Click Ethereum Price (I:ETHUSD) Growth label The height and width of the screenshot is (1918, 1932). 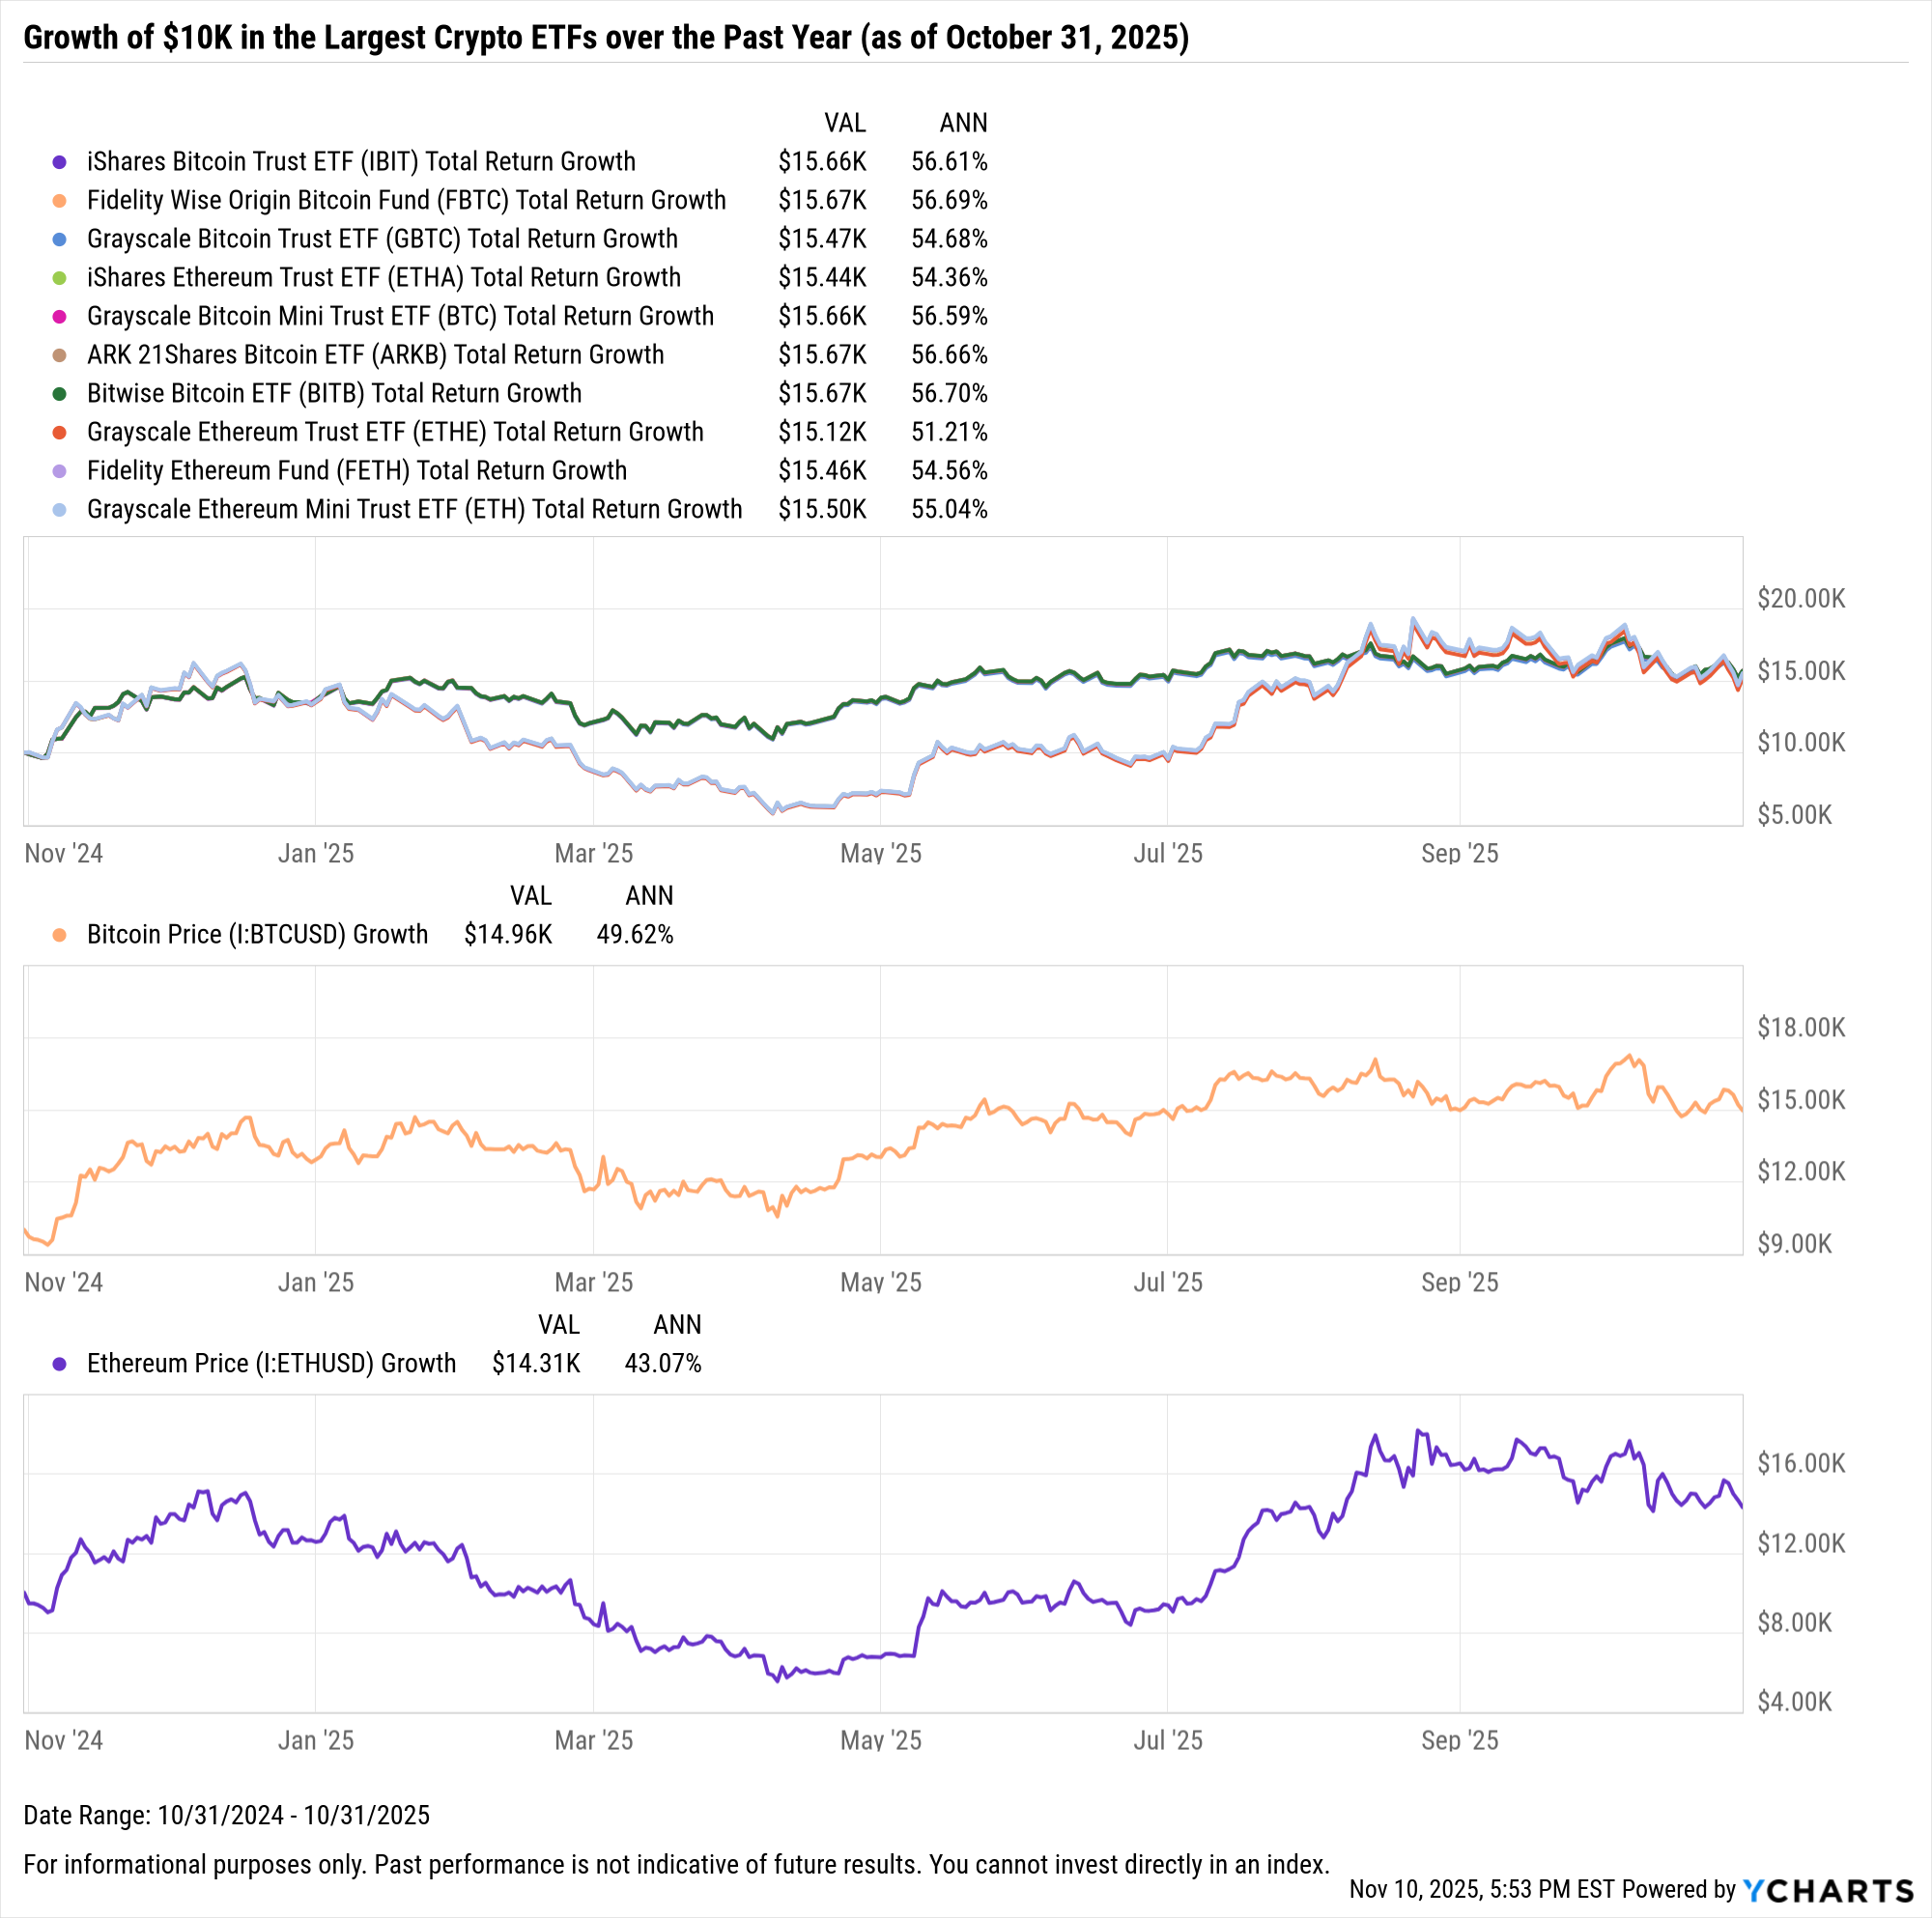[271, 1364]
